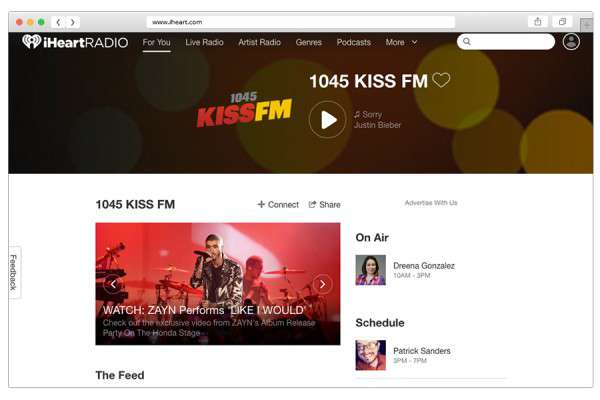Screen dimensions: 600x400
Task: Select the Podcasts menu item
Action: coord(354,42)
